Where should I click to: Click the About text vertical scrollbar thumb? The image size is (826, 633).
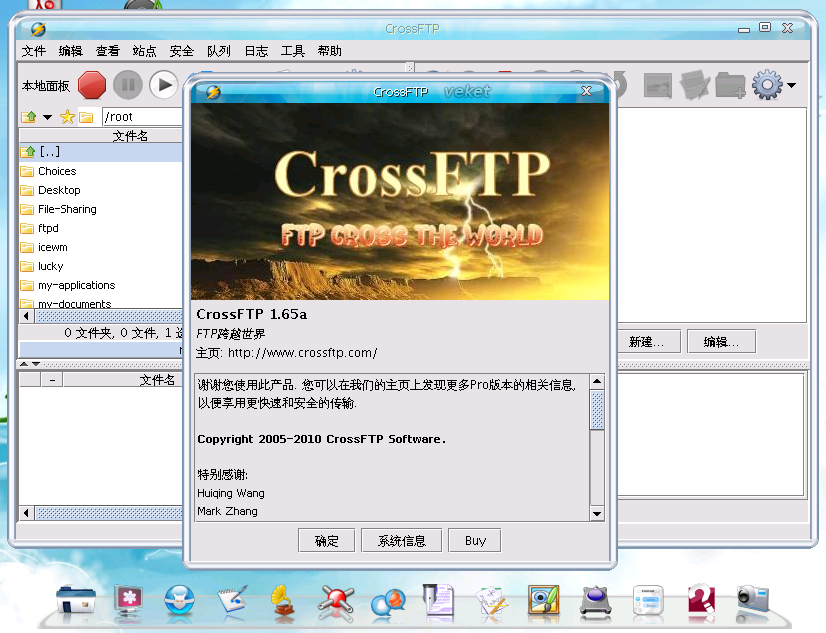[x=597, y=410]
